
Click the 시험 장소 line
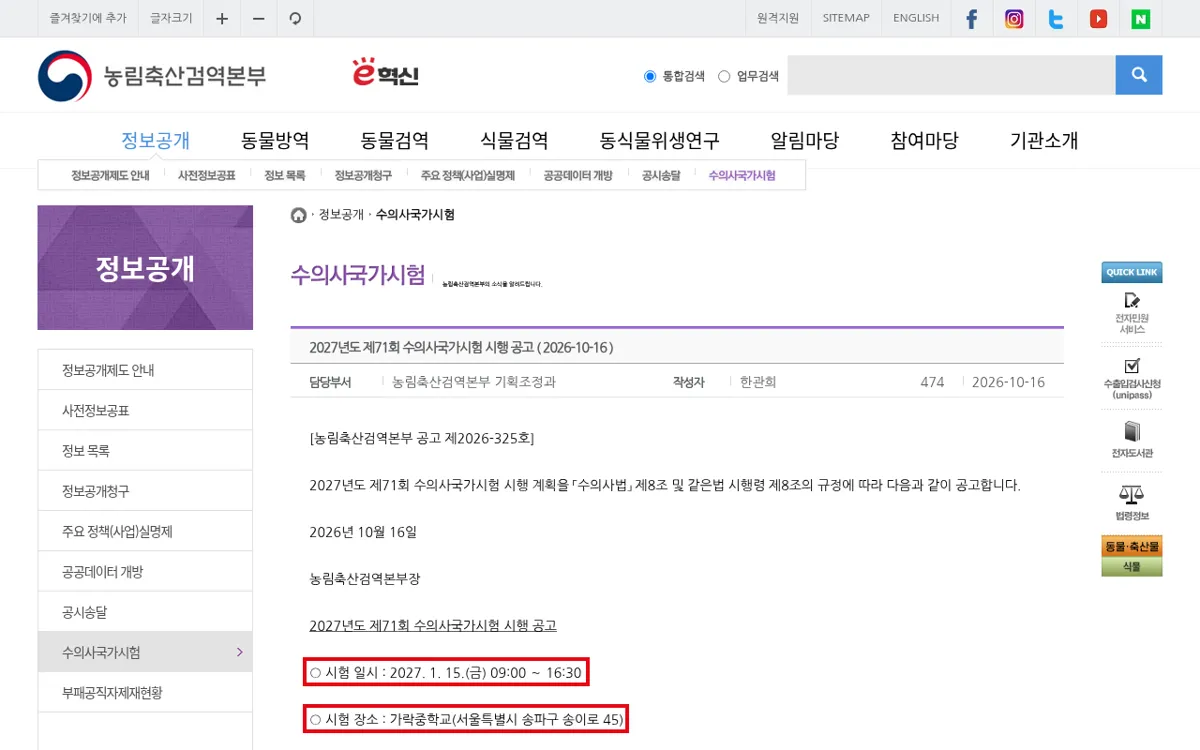pyautogui.click(x=466, y=718)
